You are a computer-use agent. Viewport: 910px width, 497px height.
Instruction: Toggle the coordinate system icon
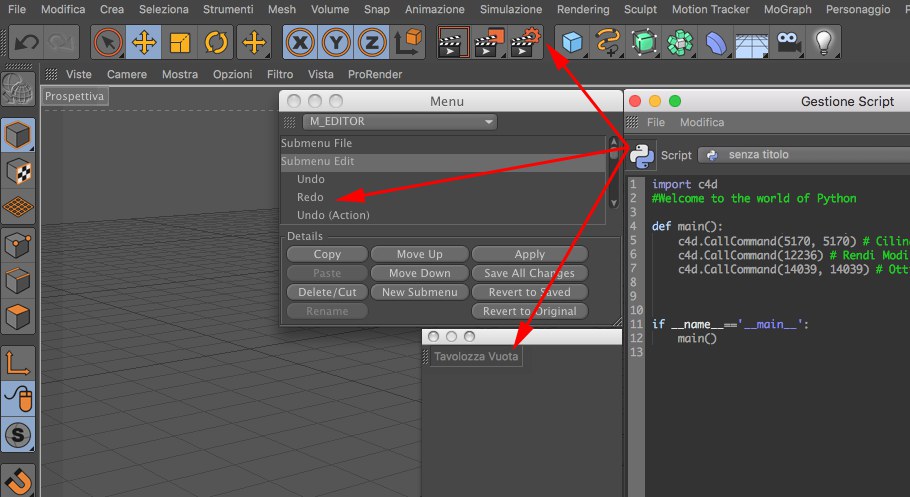(x=408, y=42)
